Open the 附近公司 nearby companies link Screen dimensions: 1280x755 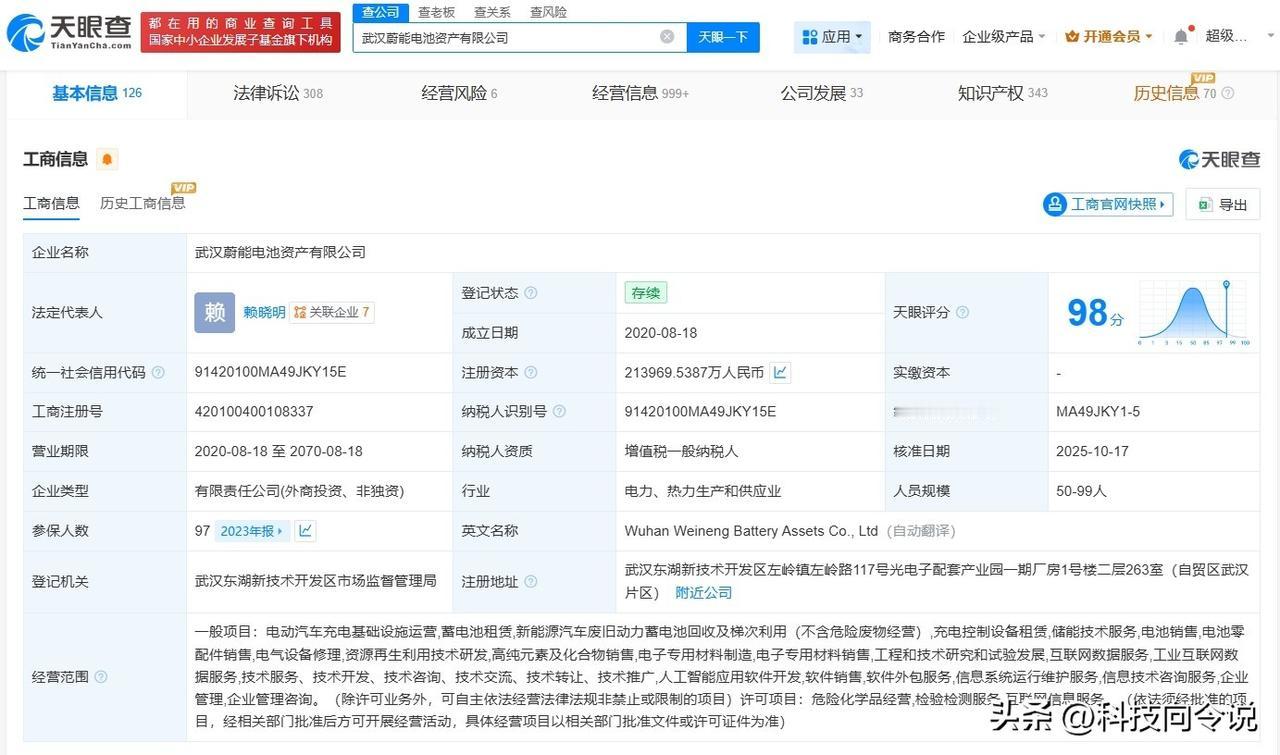(703, 593)
